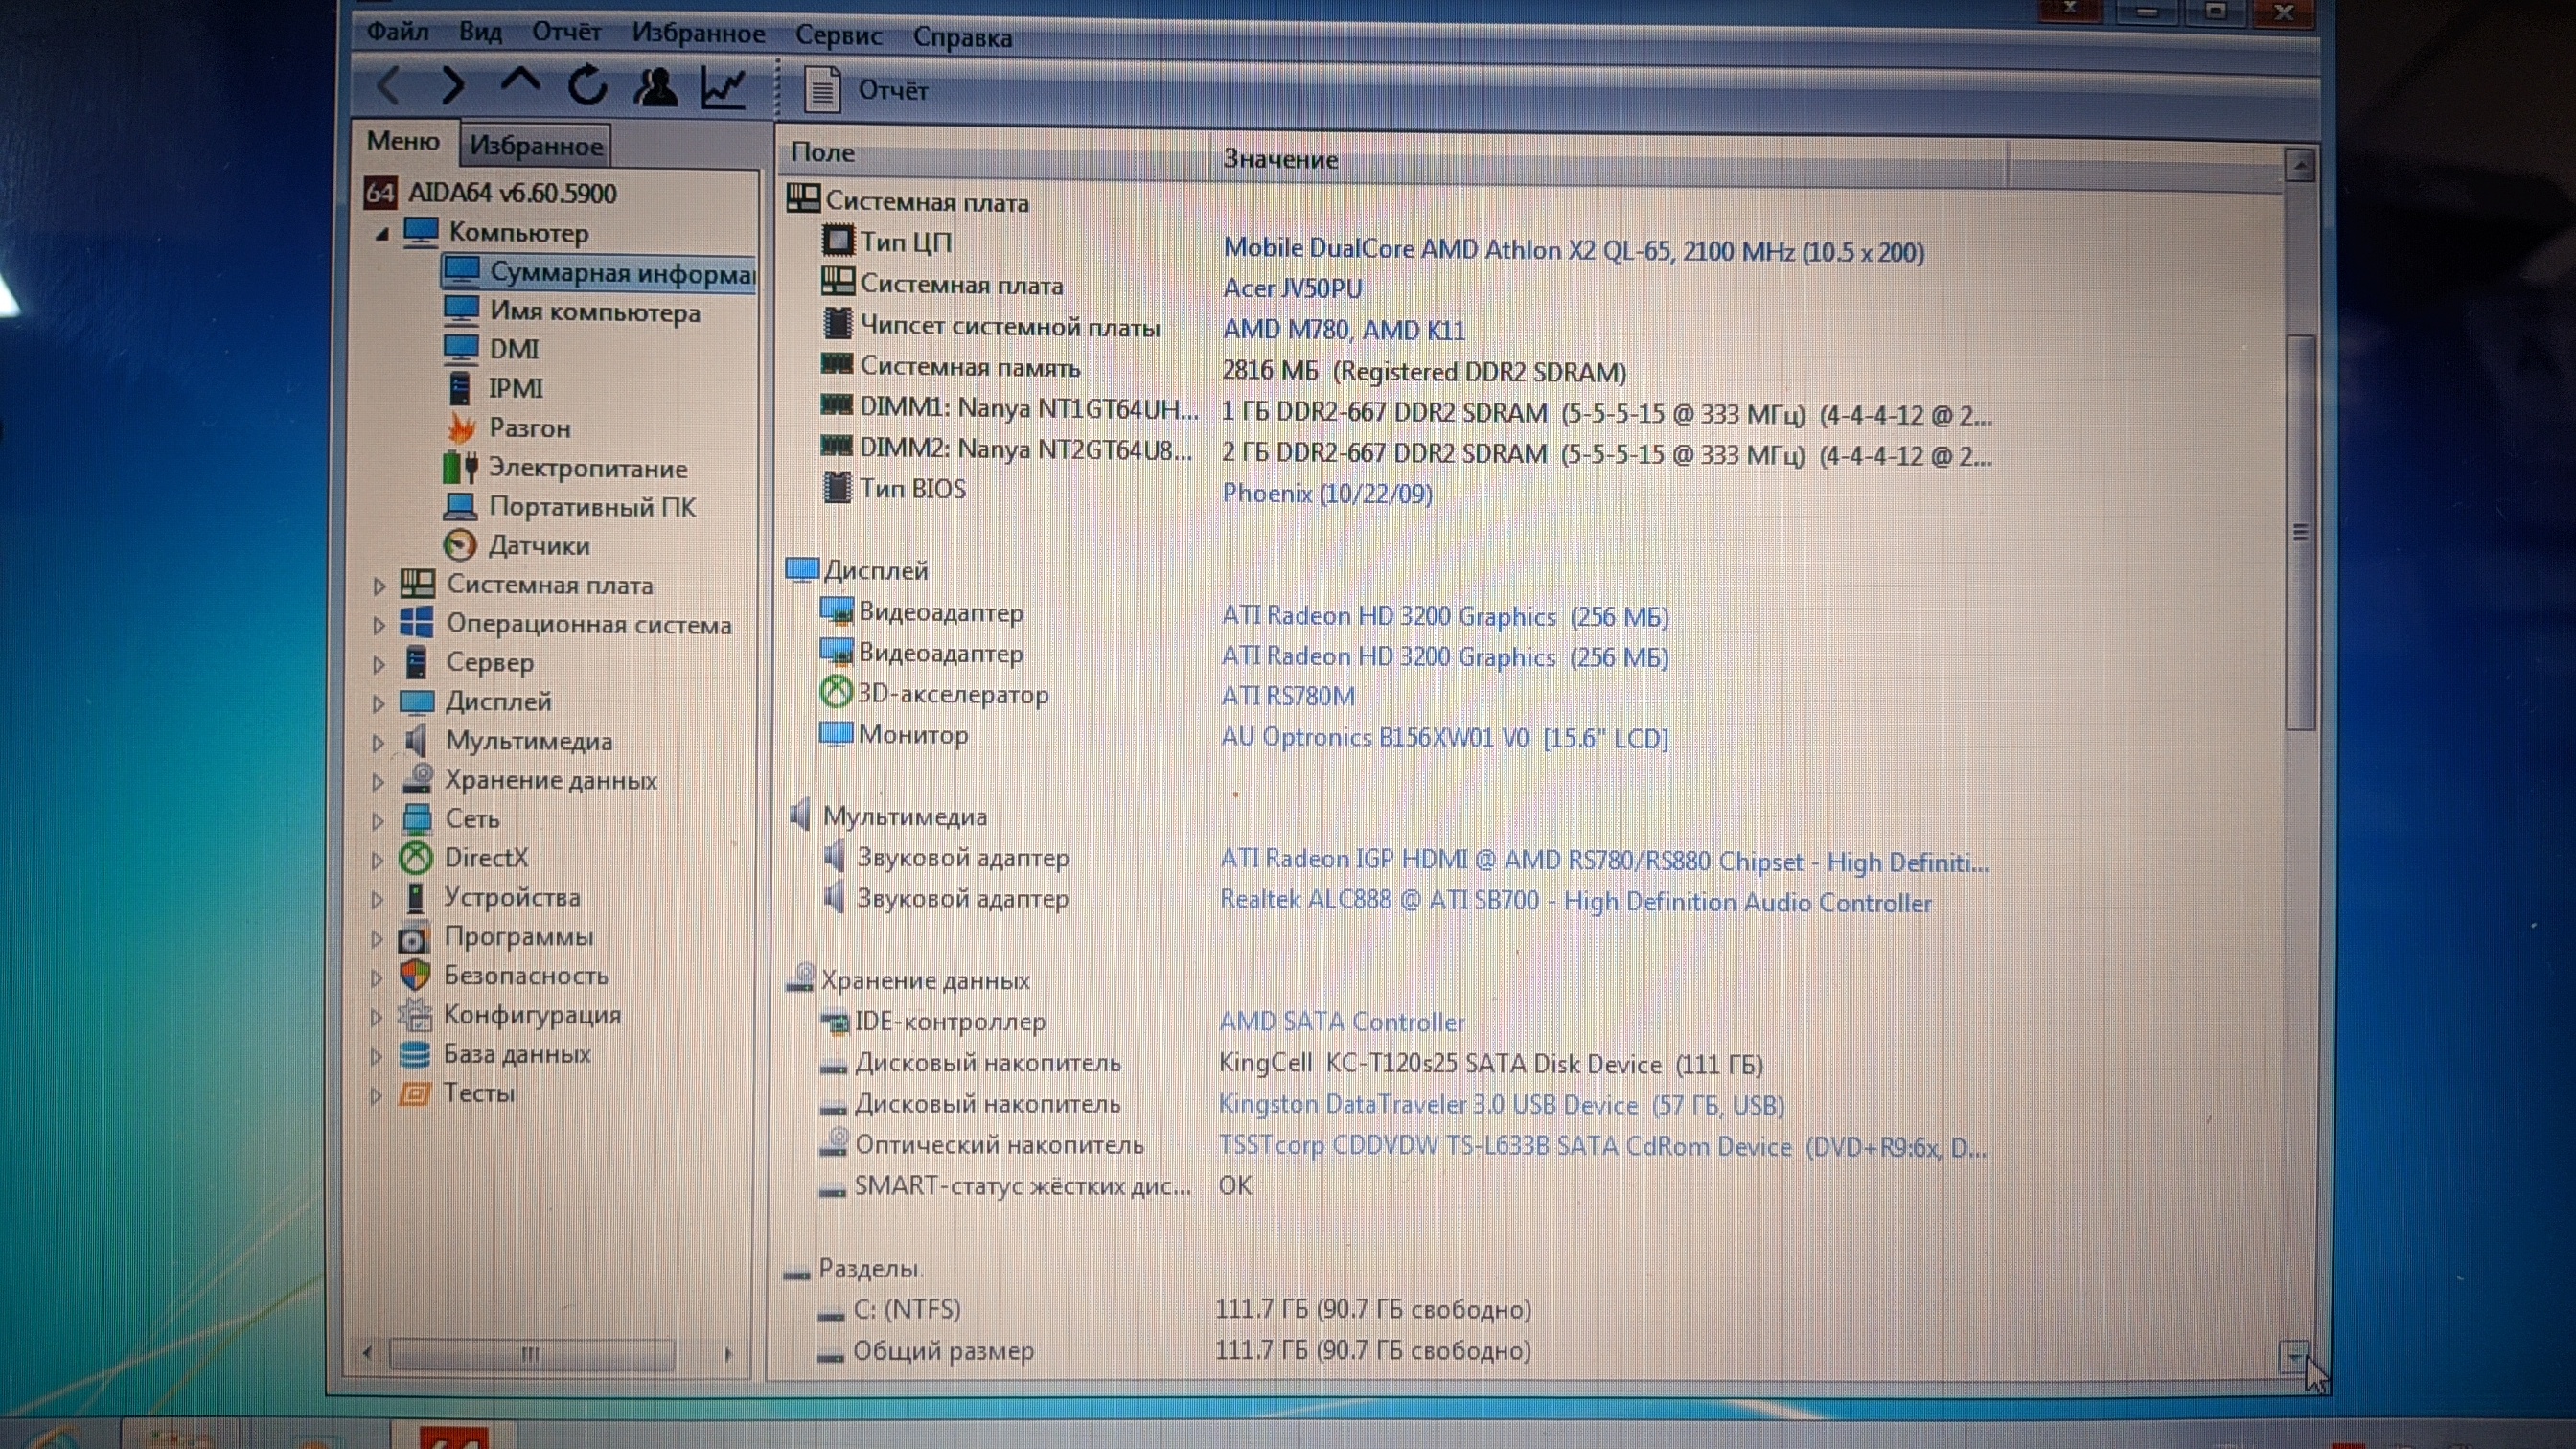
Task: Click the Отчёт report toolbar button
Action: [866, 90]
